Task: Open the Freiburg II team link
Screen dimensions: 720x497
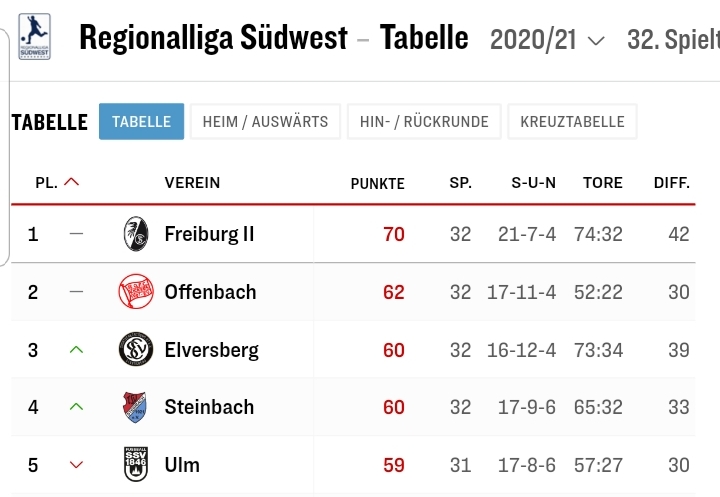Action: 209,234
